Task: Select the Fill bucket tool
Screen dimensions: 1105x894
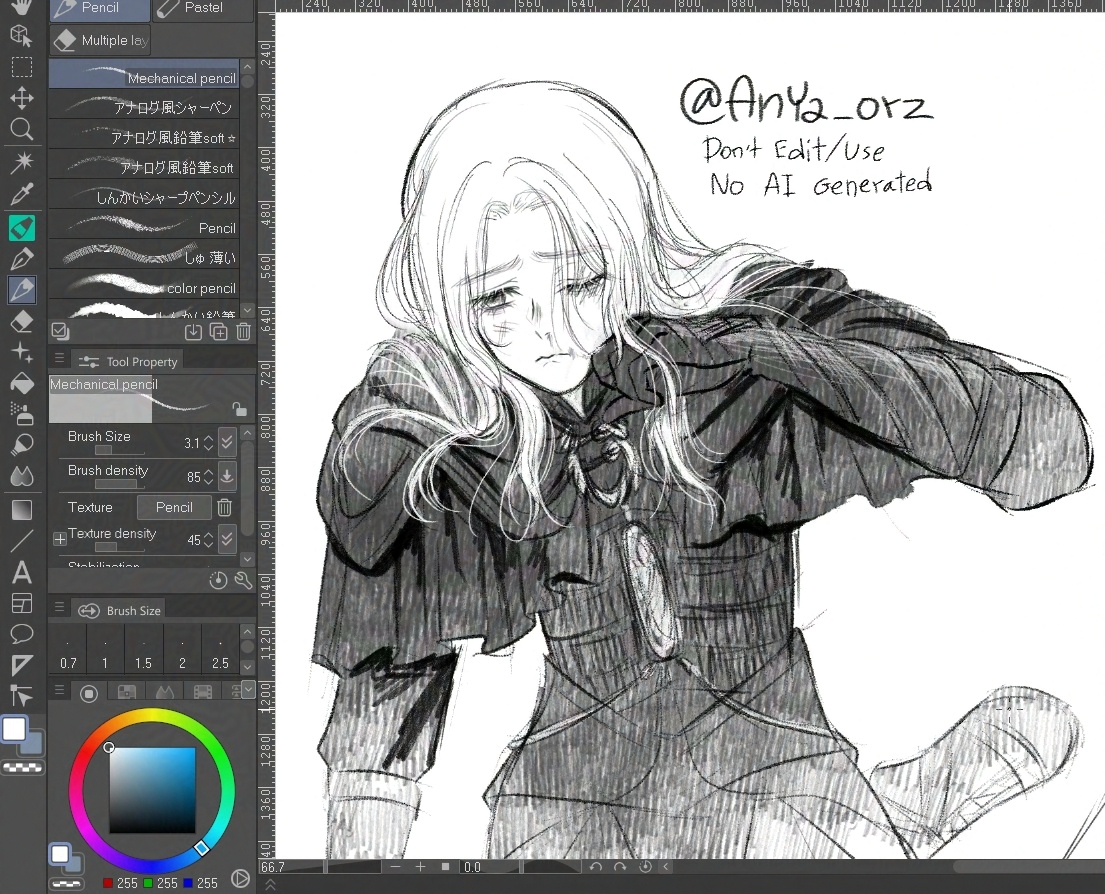Action: [x=22, y=385]
